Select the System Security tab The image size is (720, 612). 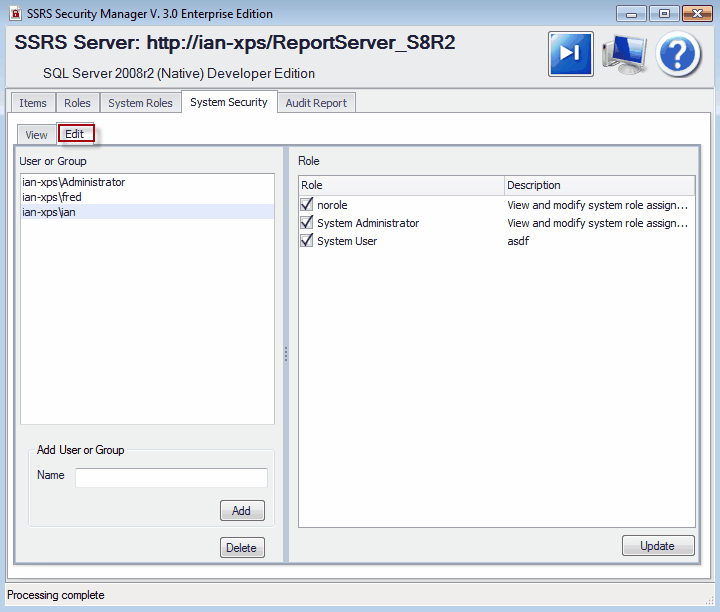(229, 102)
